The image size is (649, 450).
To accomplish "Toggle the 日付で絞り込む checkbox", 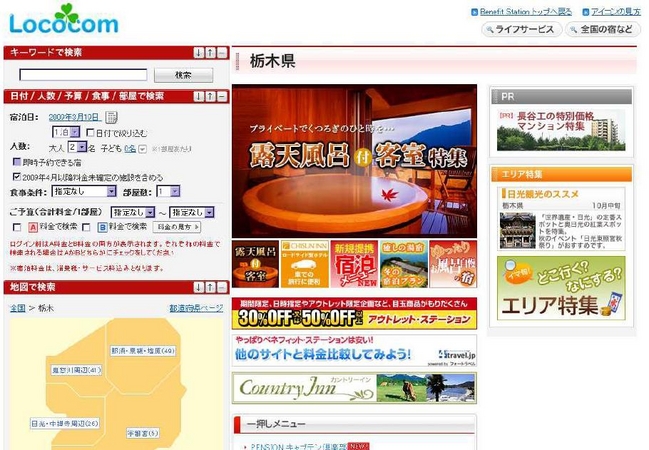I will pyautogui.click(x=91, y=132).
